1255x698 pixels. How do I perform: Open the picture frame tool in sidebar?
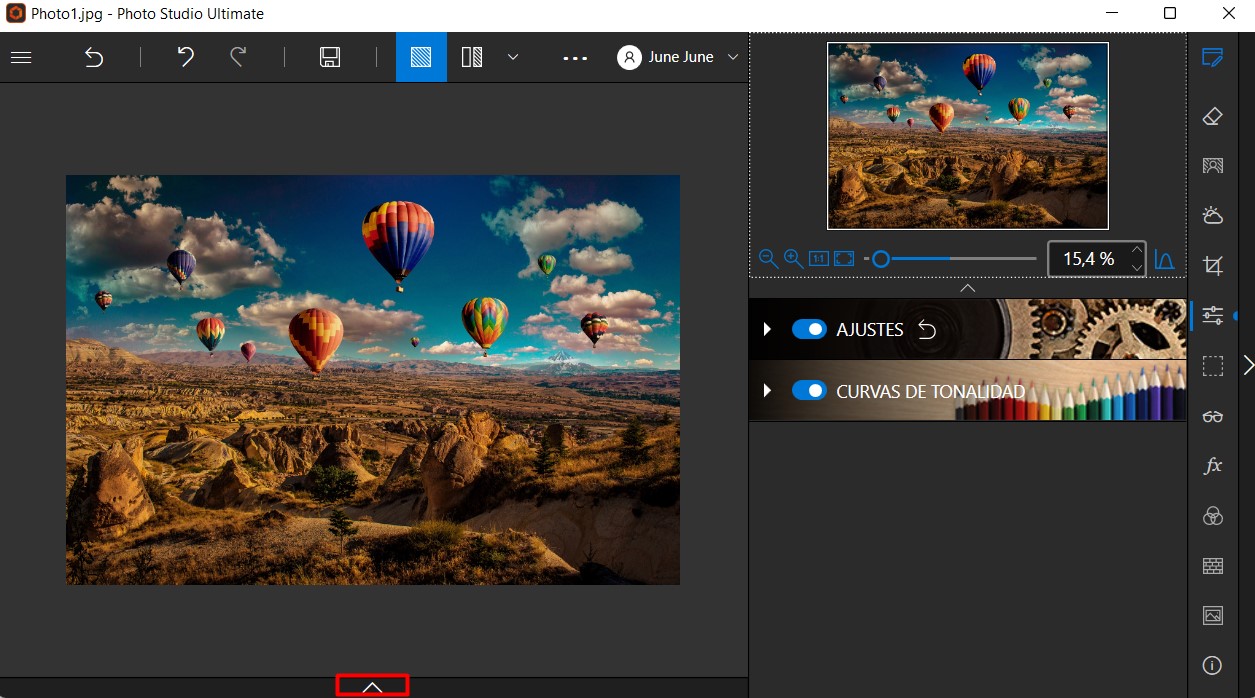click(x=1213, y=616)
